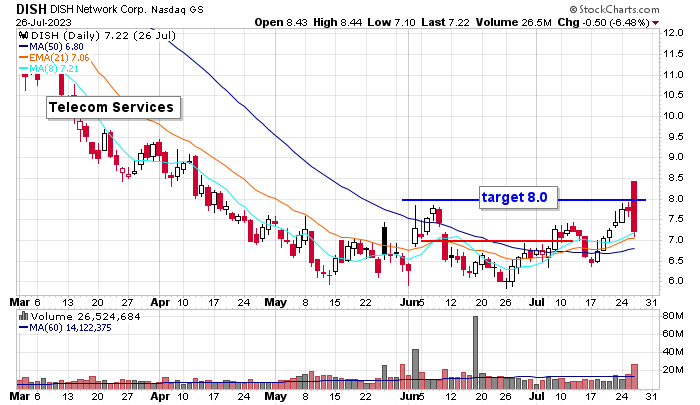Click the 26-Jul-2023 date label

43,22
